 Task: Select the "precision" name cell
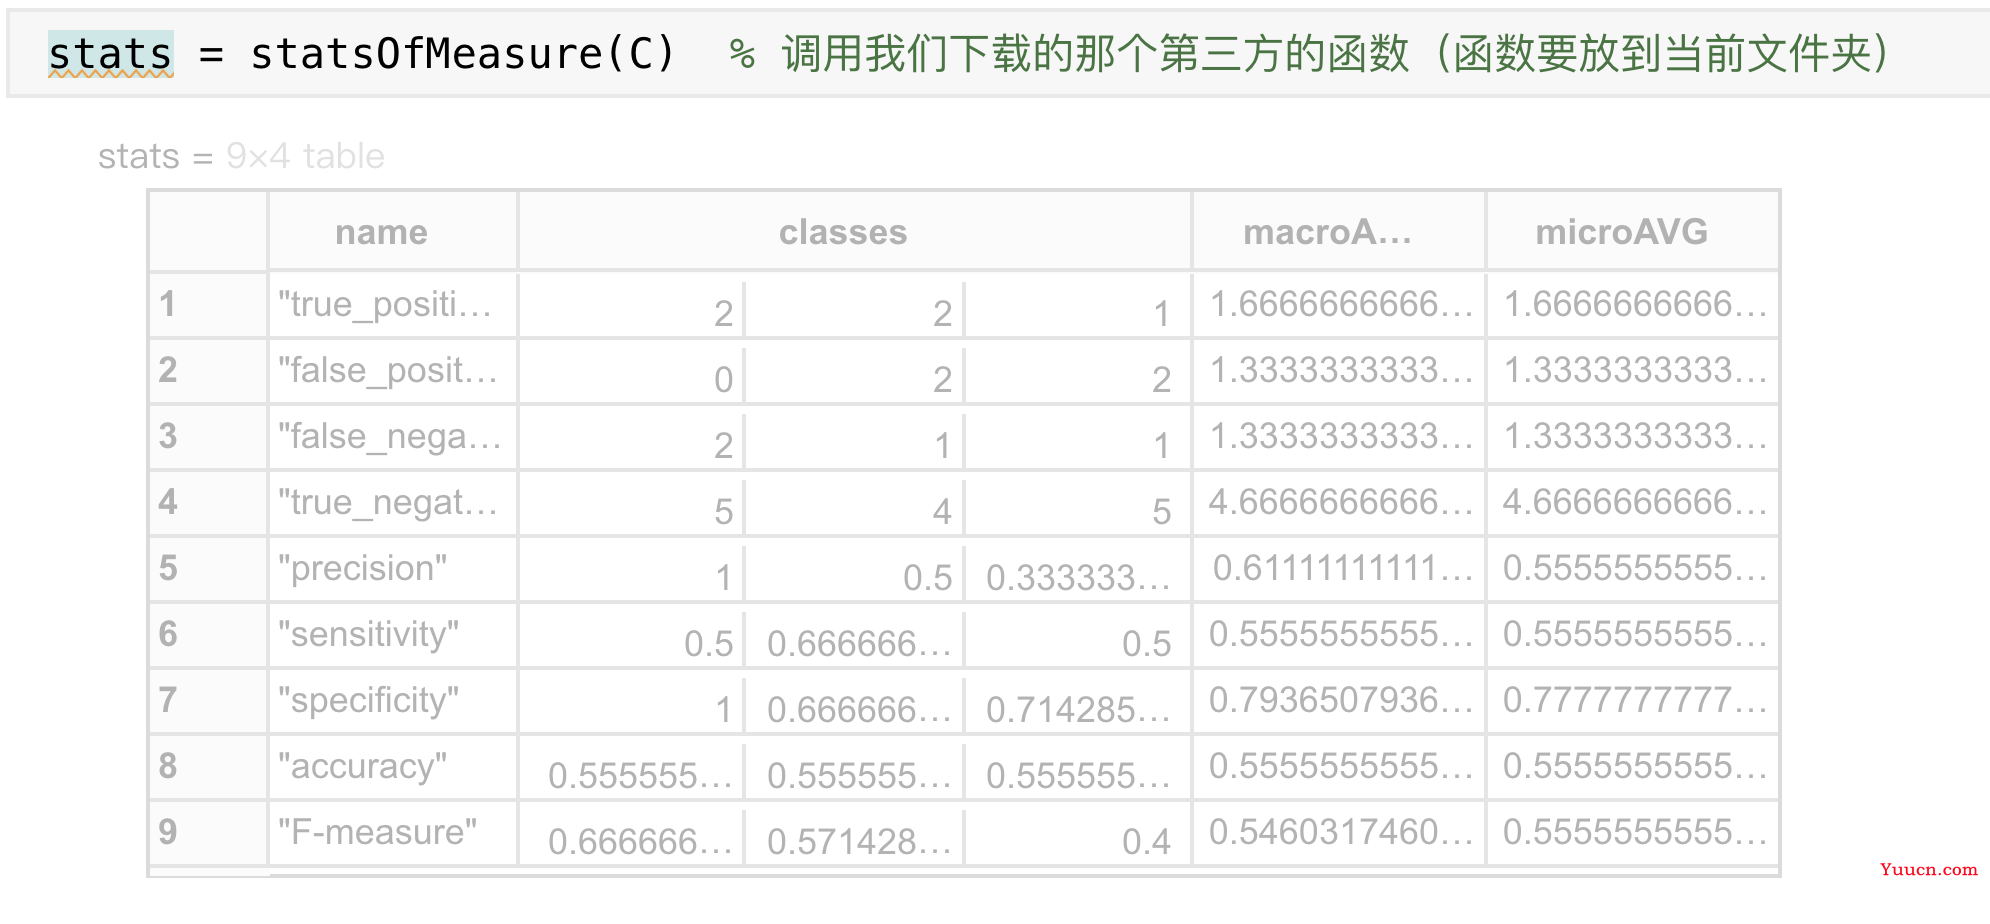click(392, 568)
